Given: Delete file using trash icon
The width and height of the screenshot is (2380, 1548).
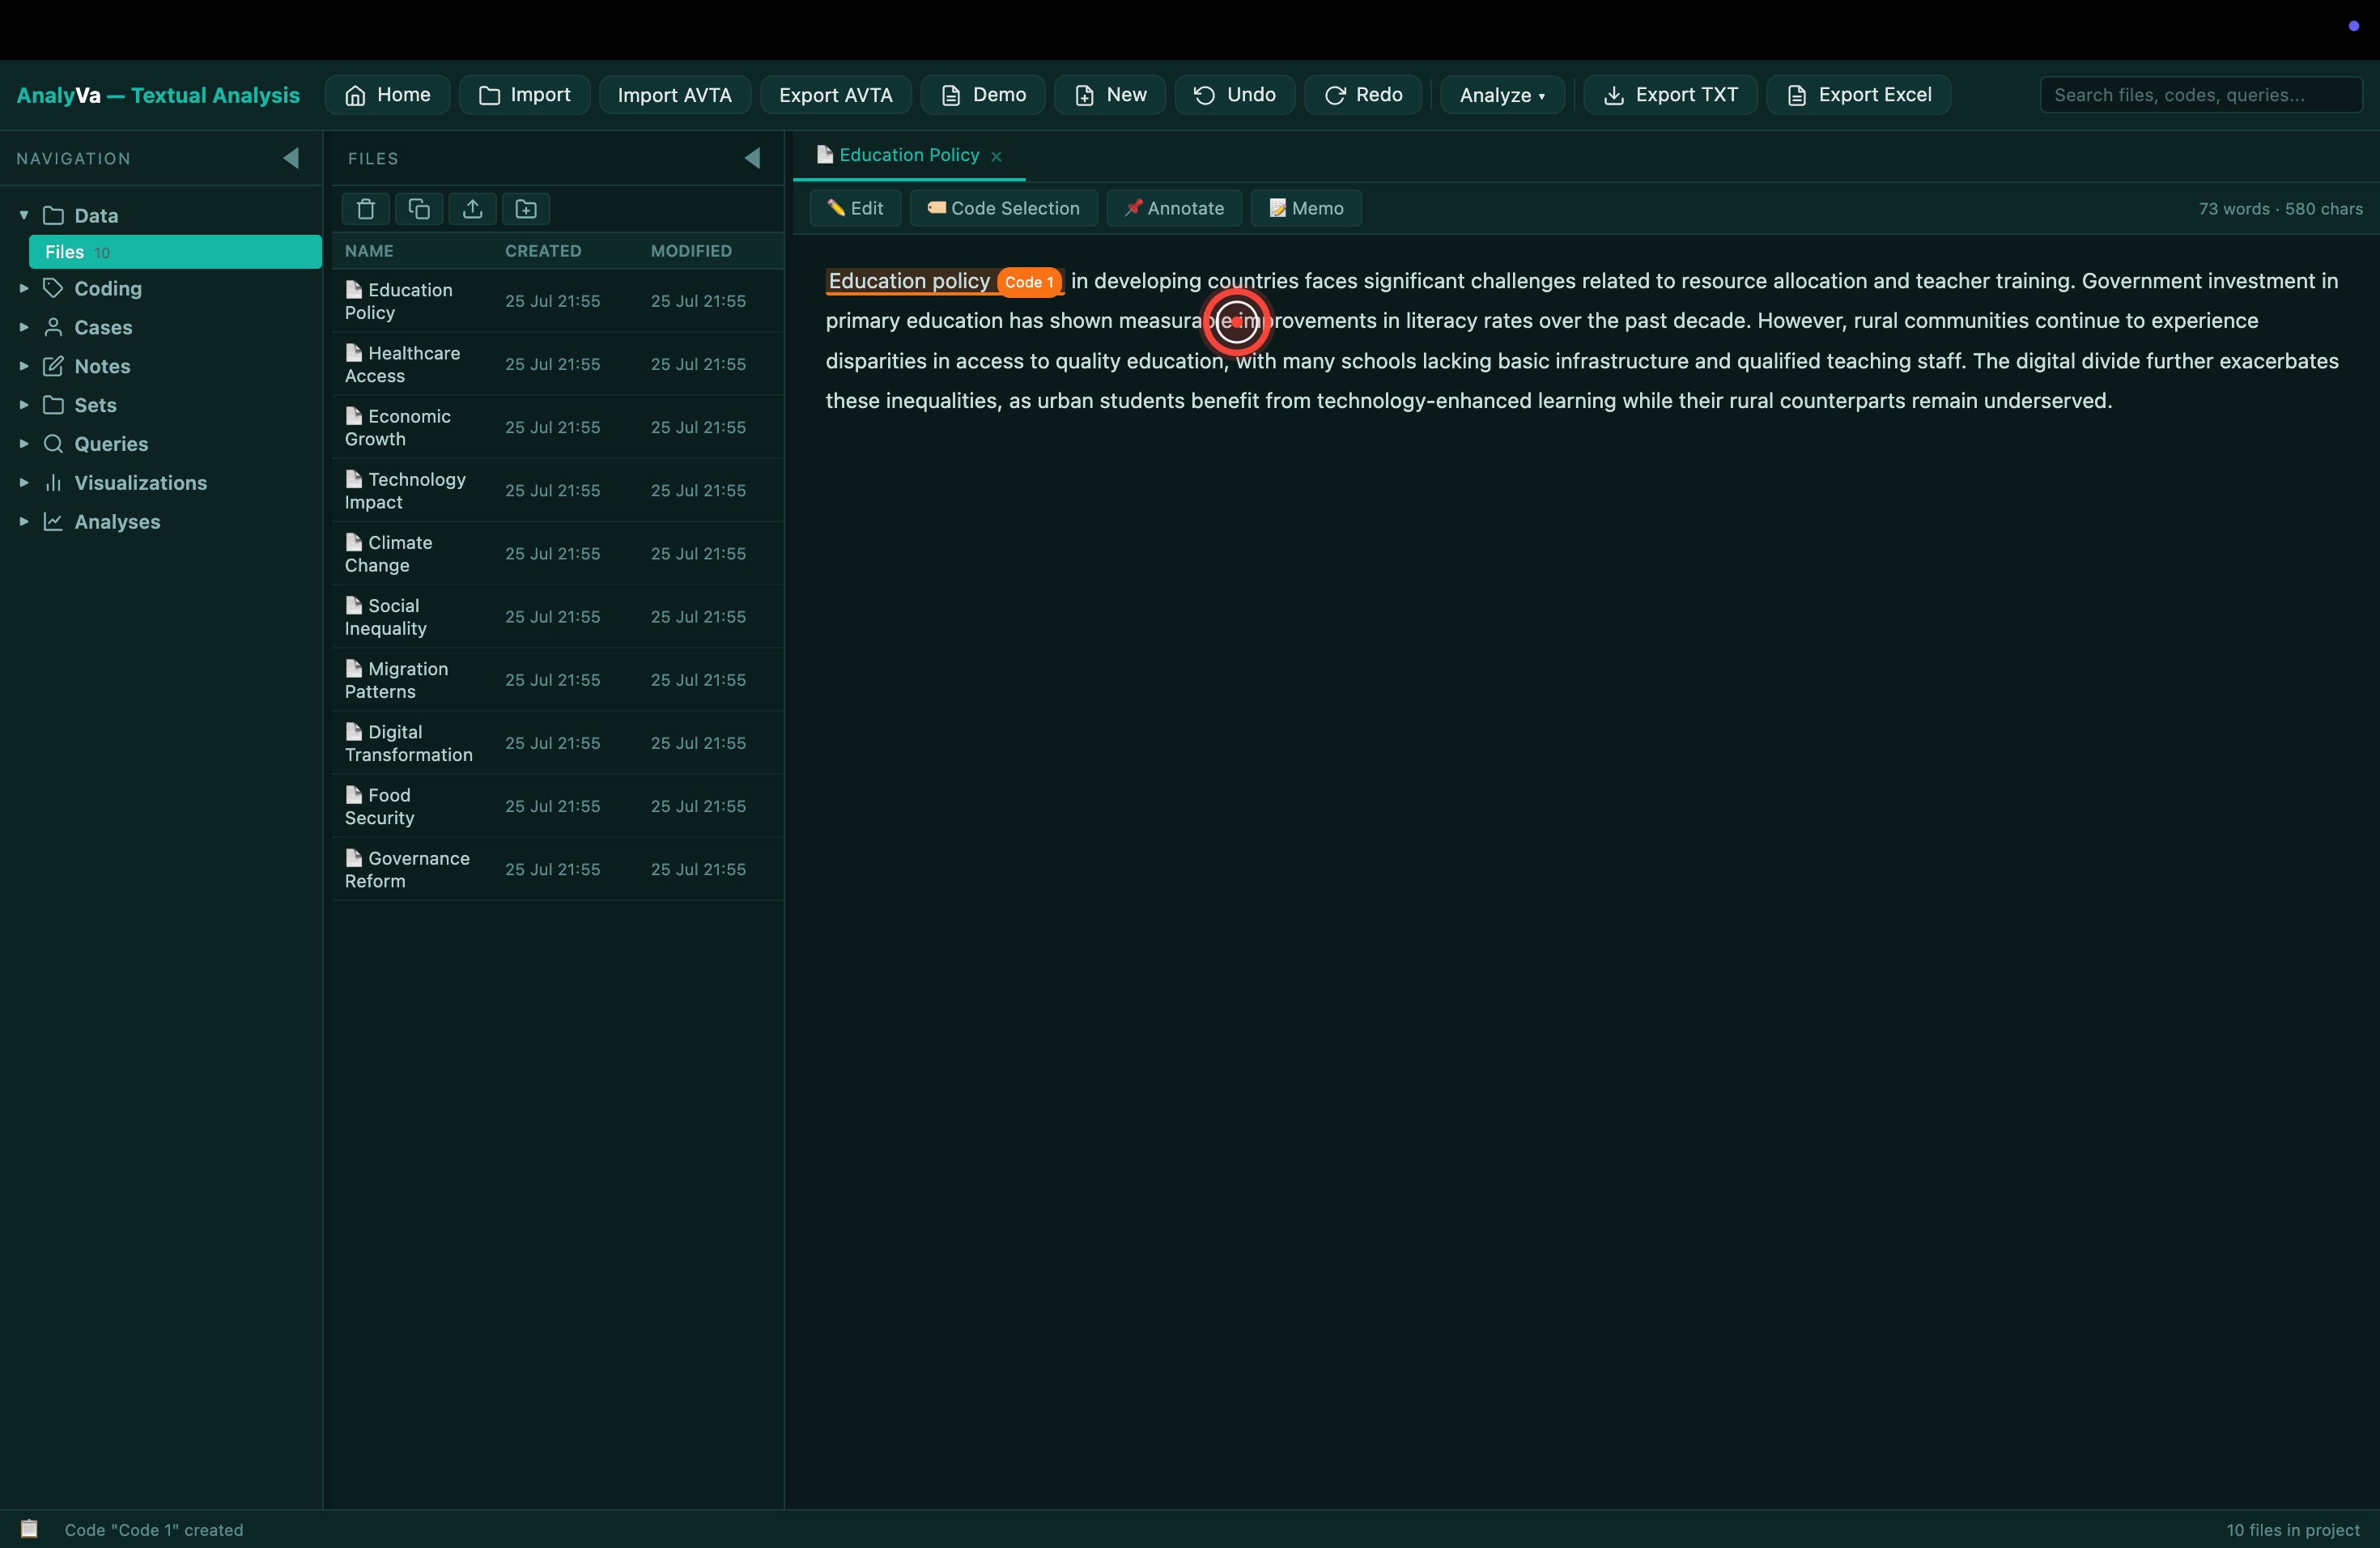Looking at the screenshot, I should pyautogui.click(x=366, y=209).
